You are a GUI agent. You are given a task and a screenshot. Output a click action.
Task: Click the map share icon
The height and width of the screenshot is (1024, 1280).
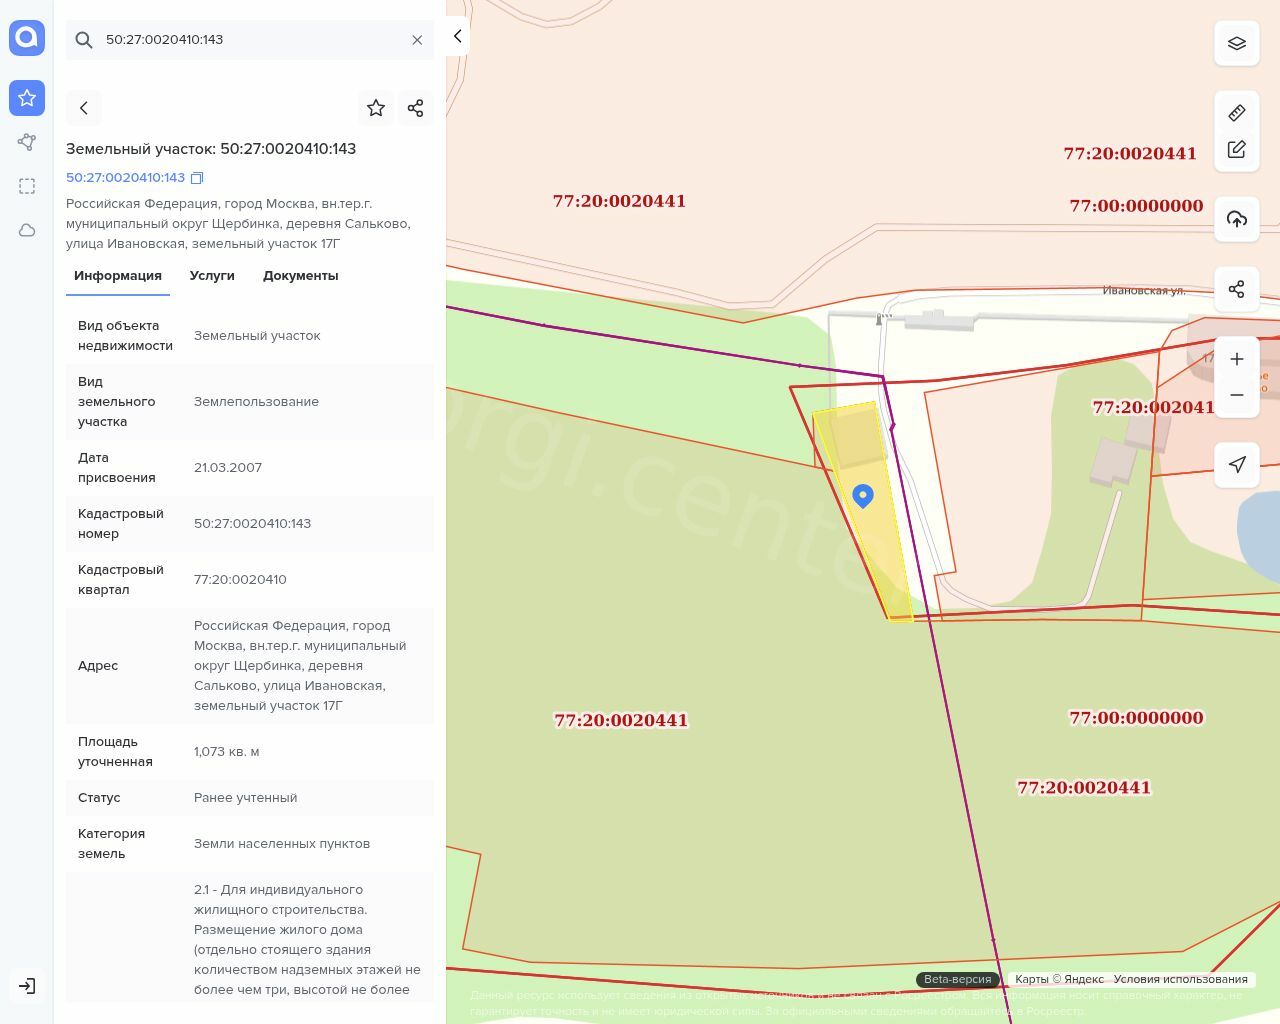(x=1236, y=289)
